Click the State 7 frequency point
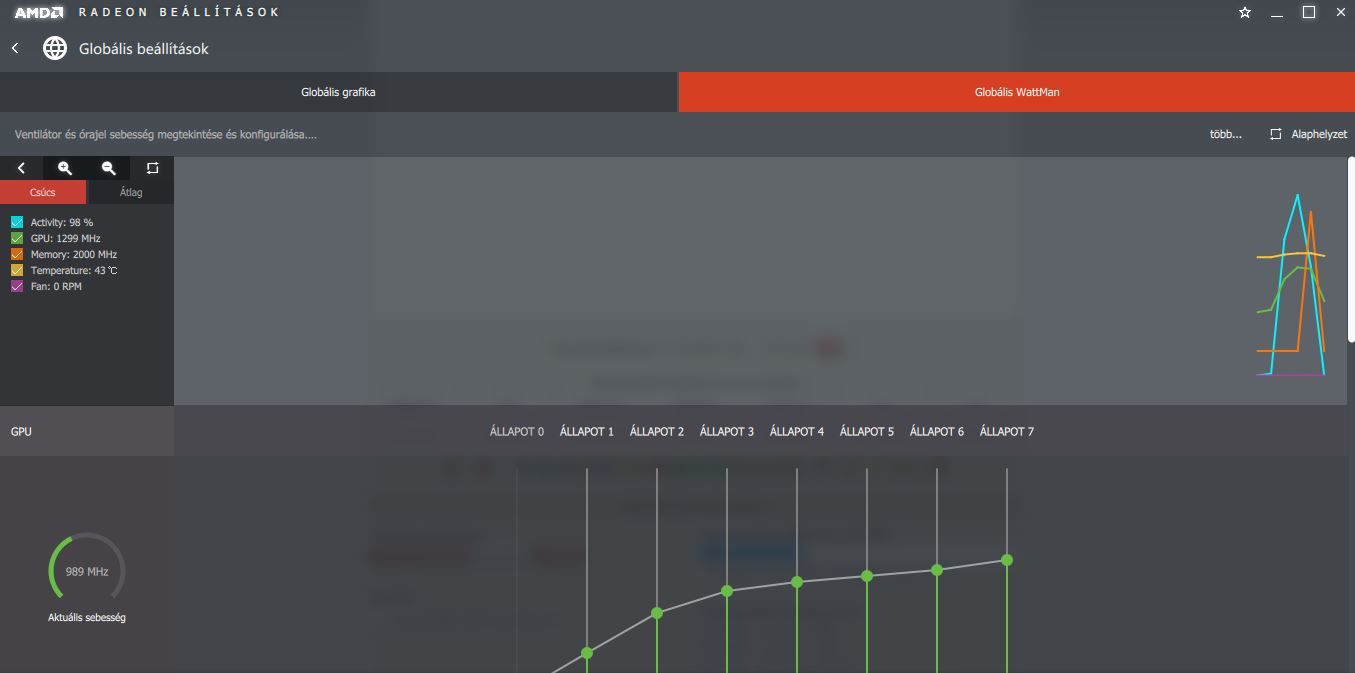Viewport: 1355px width, 673px height. point(1007,560)
